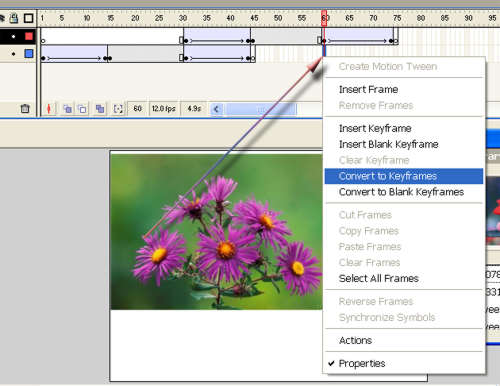This screenshot has height=386, width=500.
Task: Click frame 15 on the timeline ruler
Action: click(x=111, y=18)
